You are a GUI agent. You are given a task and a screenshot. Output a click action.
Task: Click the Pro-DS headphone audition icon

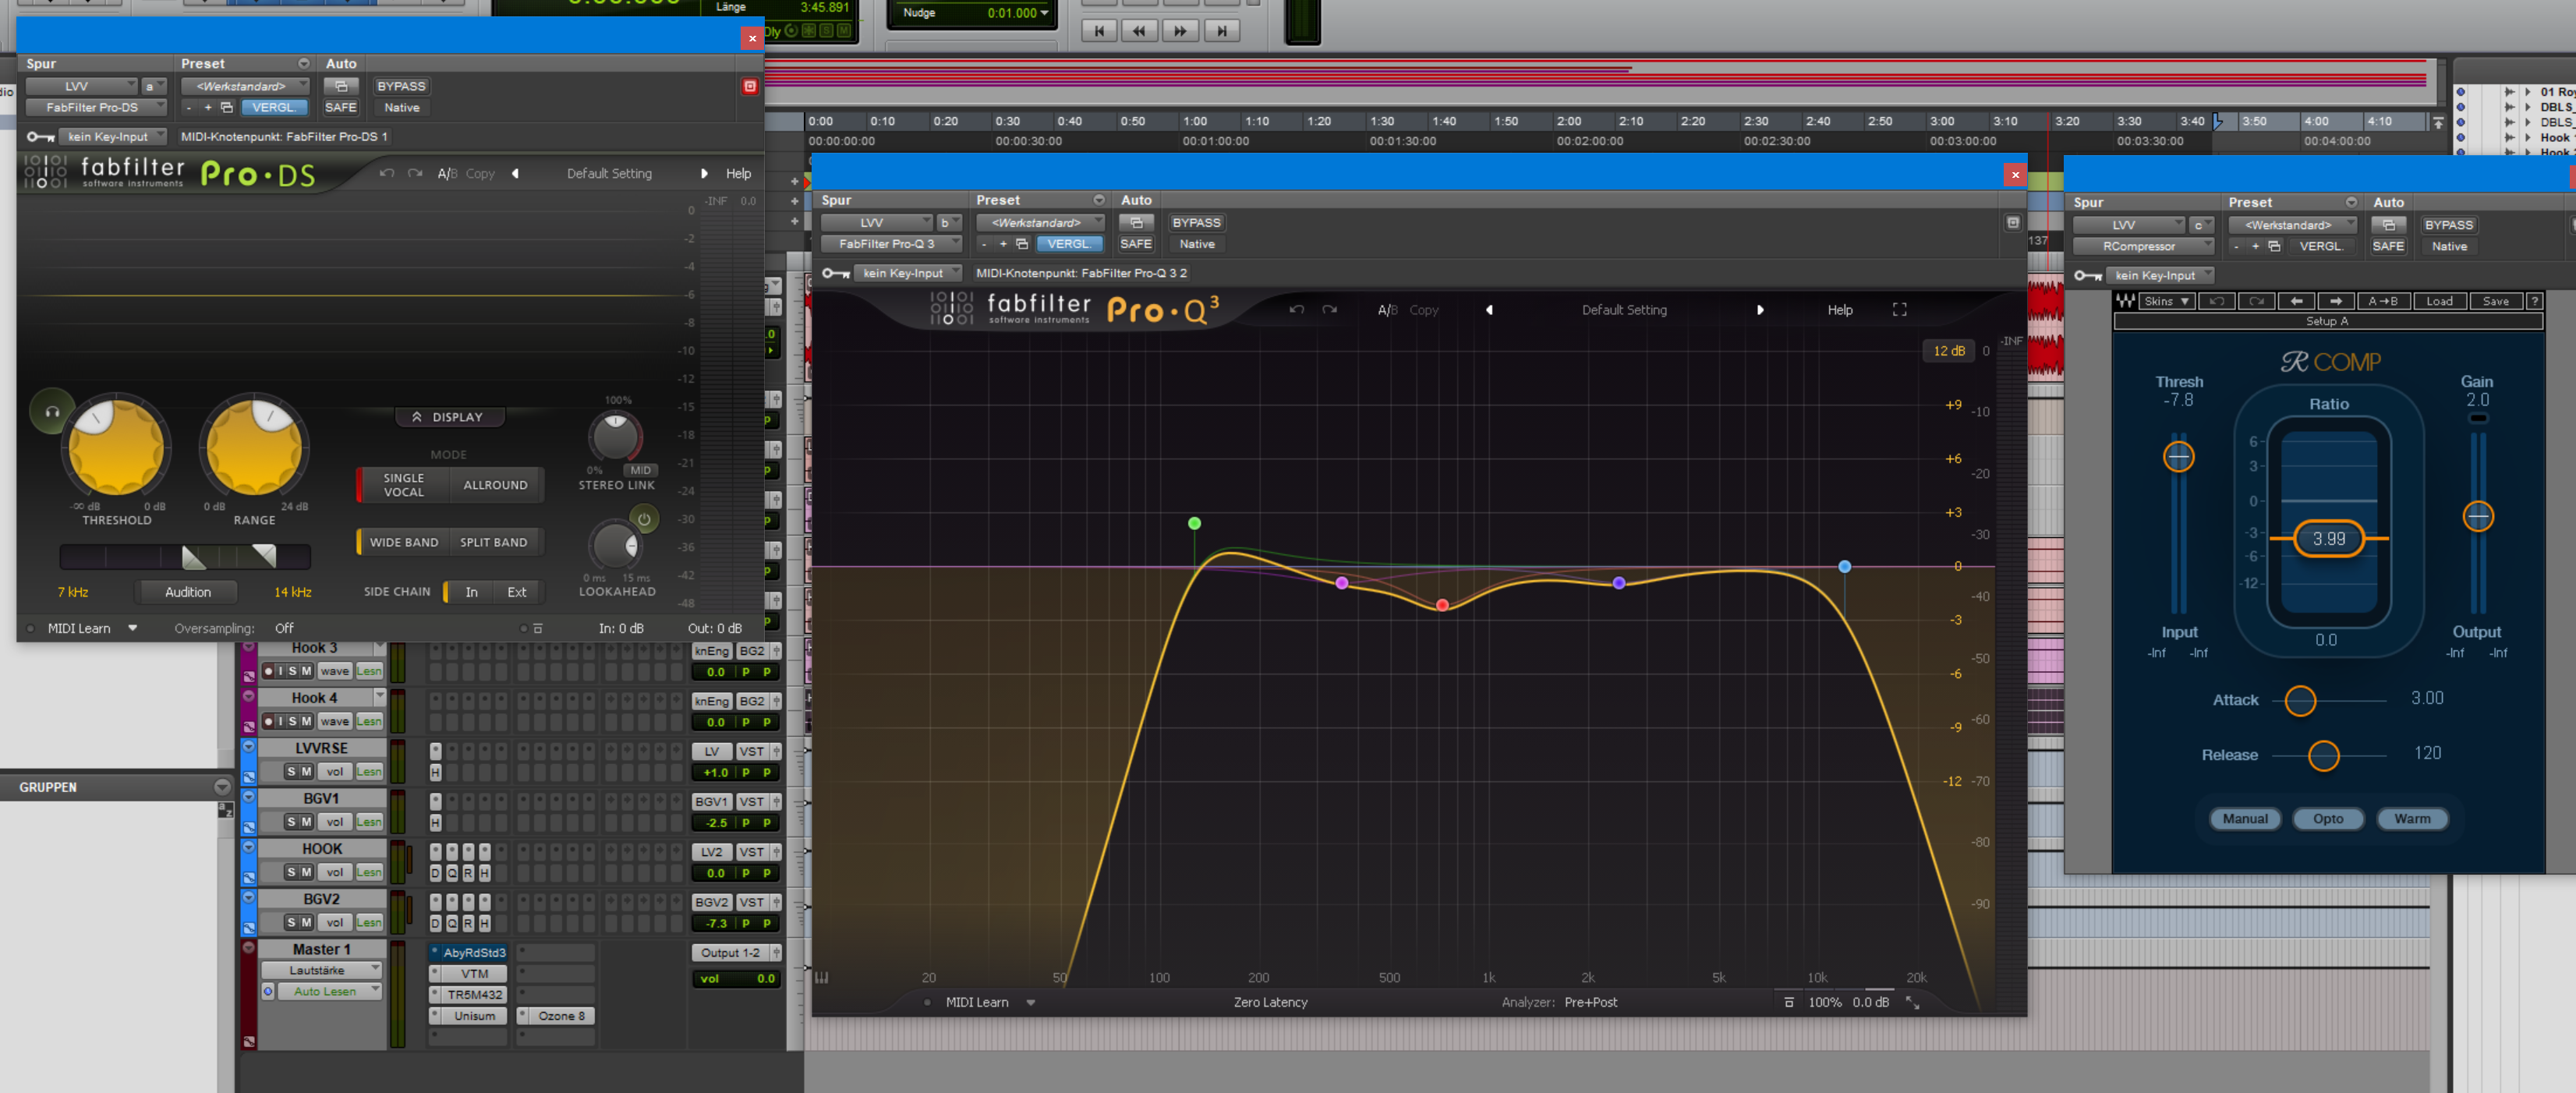click(52, 411)
